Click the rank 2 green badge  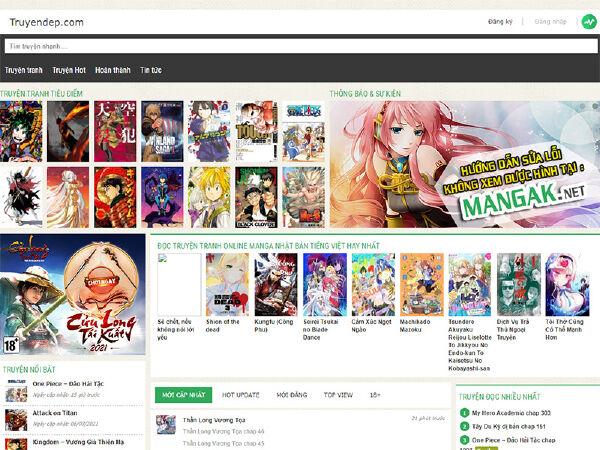point(464,426)
